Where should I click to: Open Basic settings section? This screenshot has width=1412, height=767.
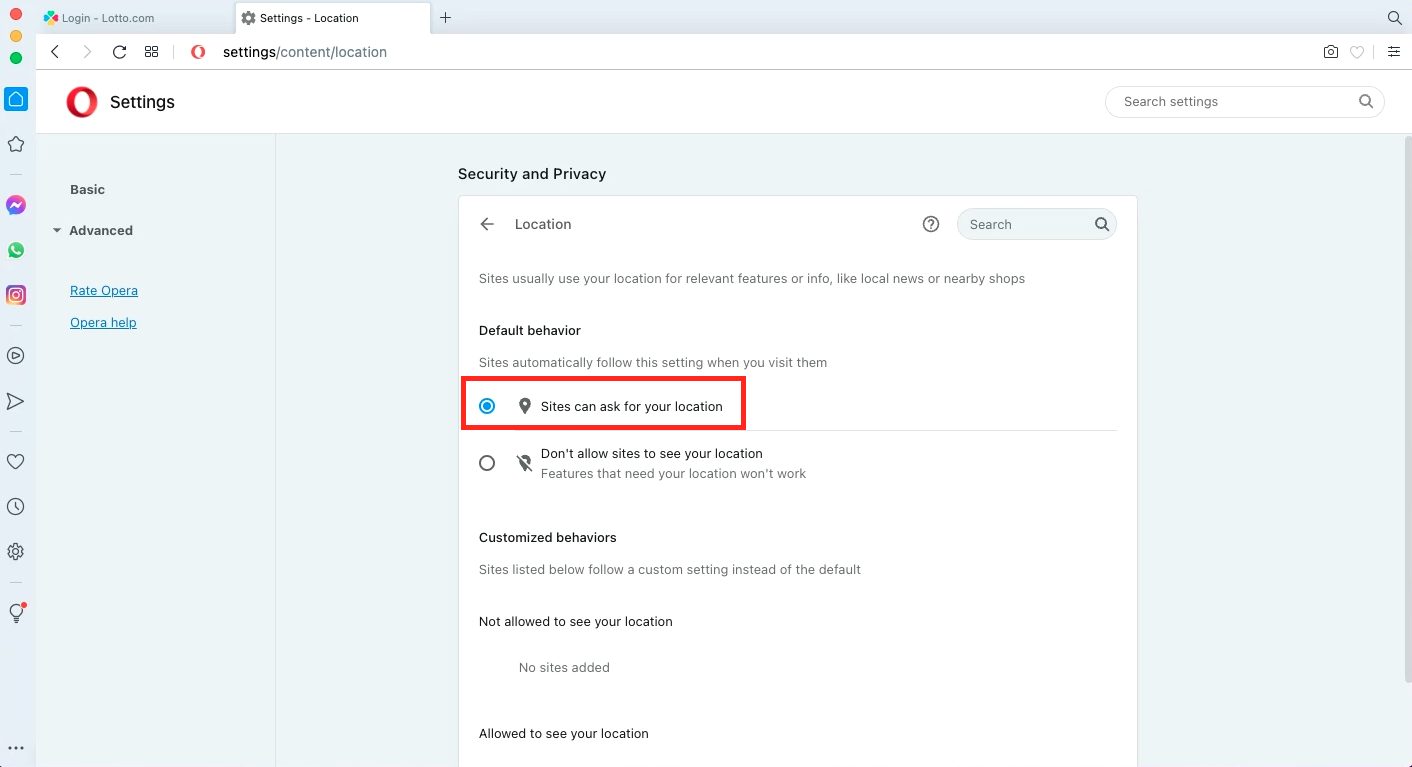coord(87,189)
